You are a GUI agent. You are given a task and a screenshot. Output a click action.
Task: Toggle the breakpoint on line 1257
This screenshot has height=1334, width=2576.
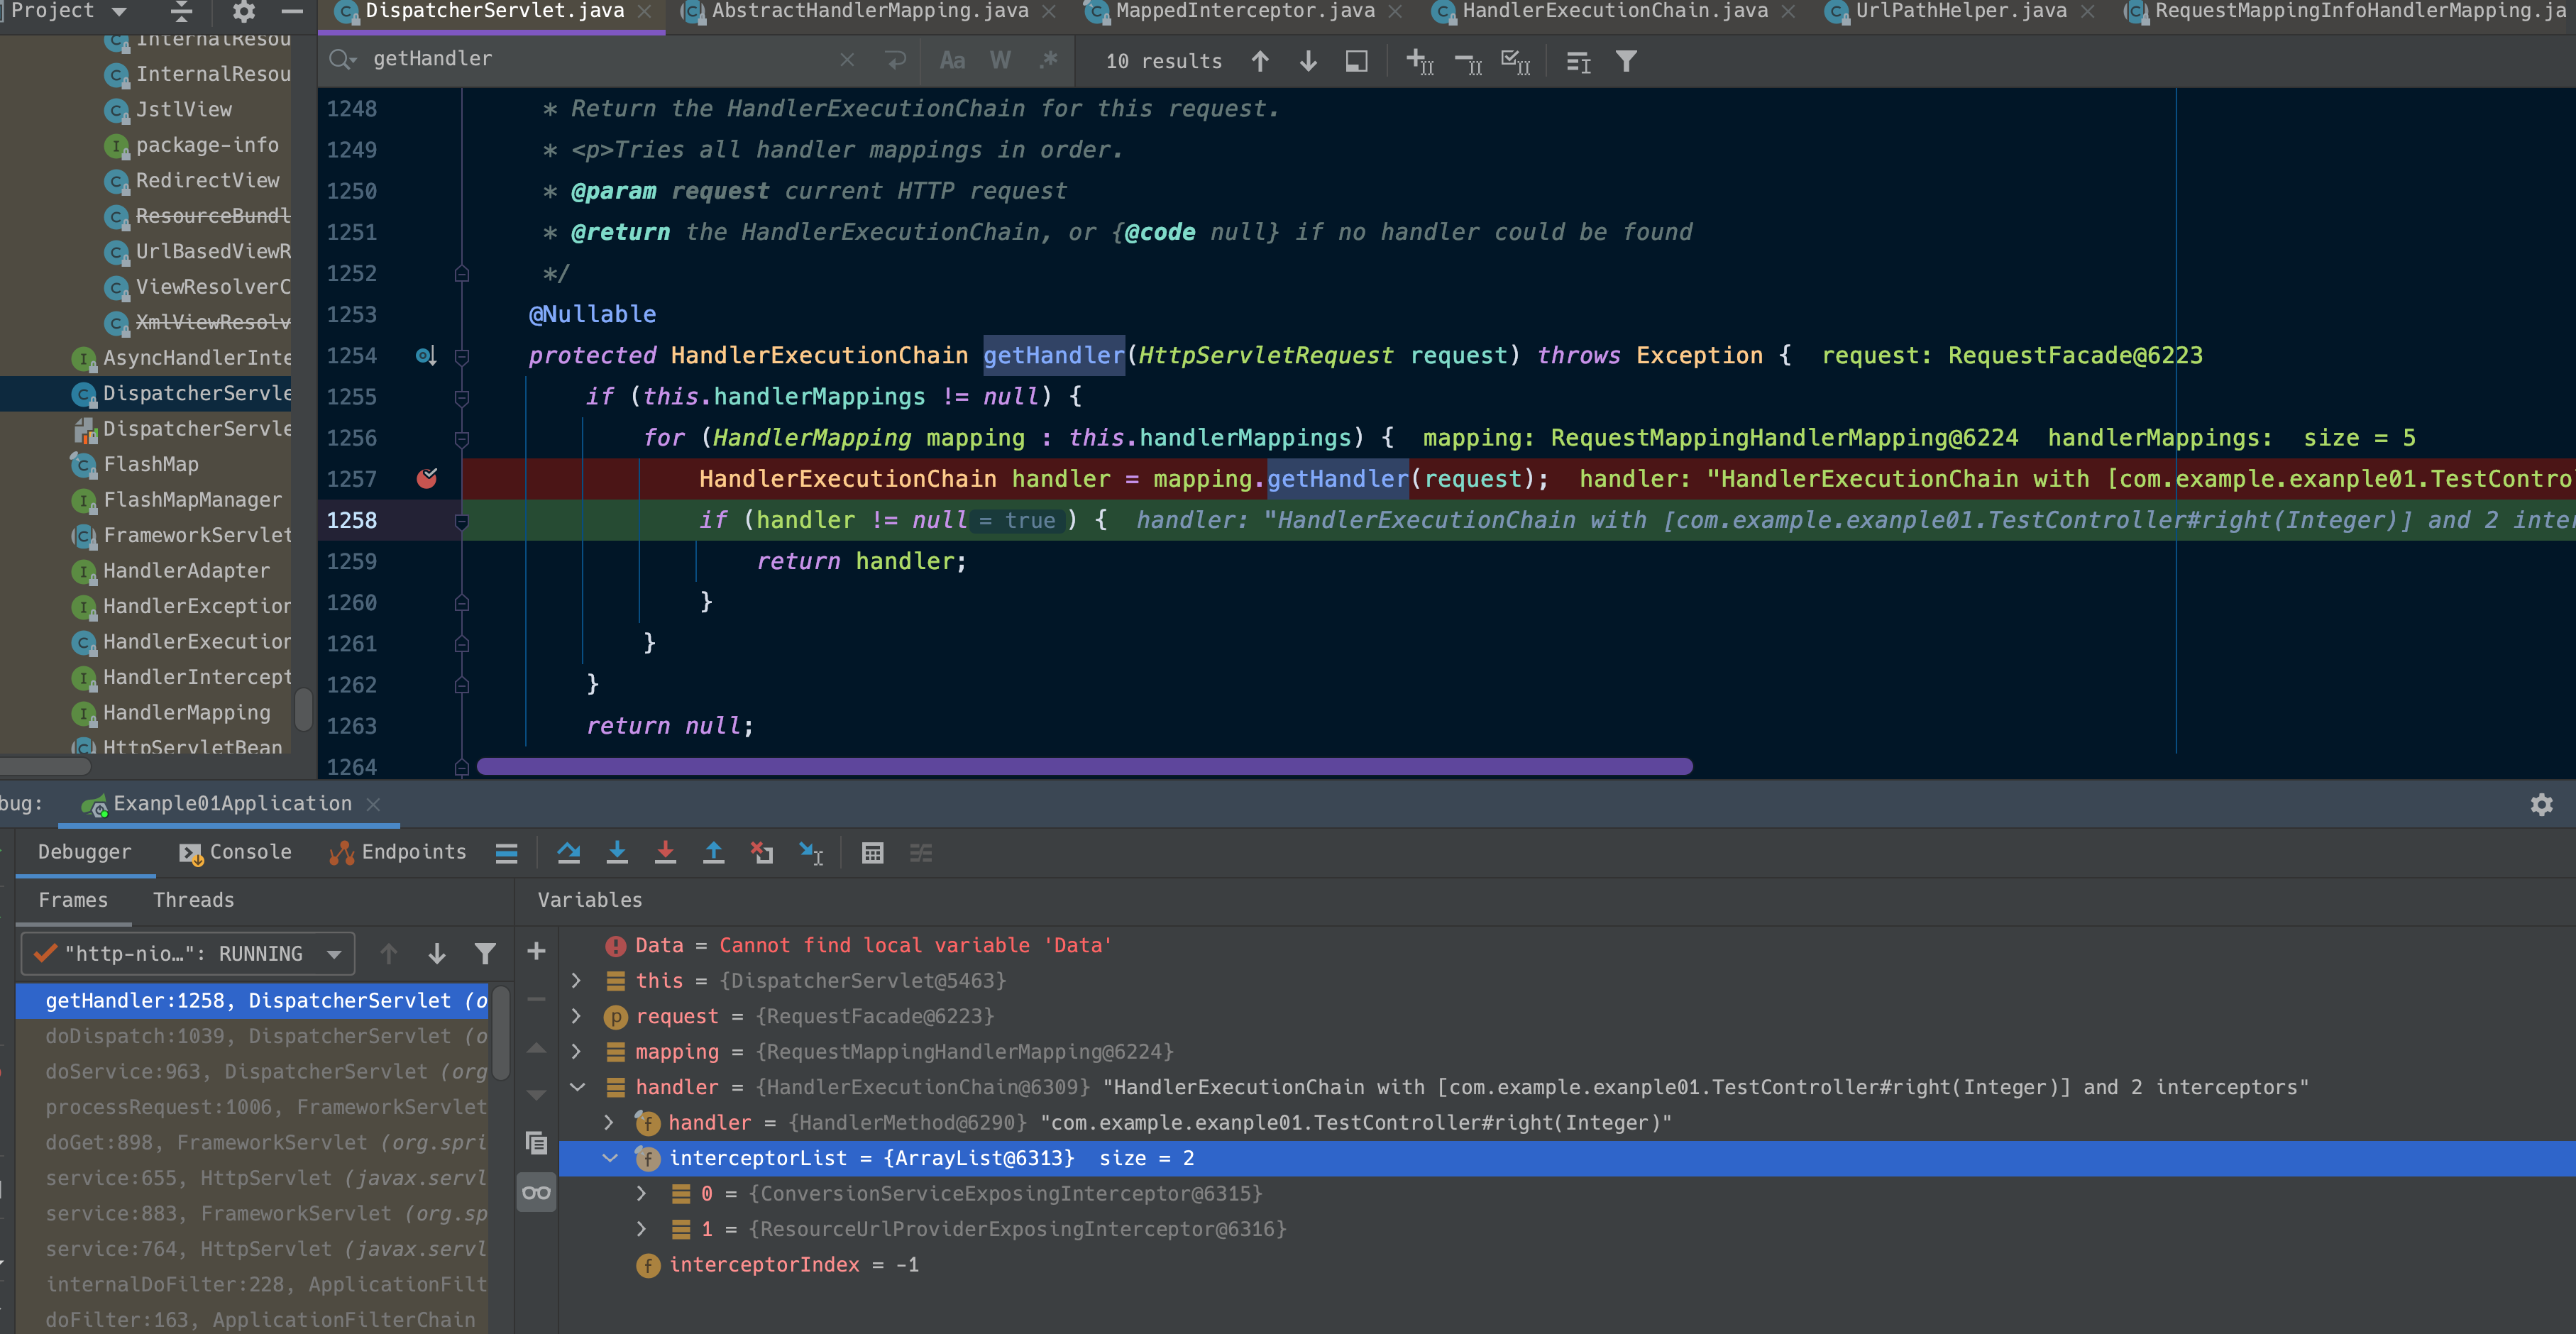coord(427,479)
